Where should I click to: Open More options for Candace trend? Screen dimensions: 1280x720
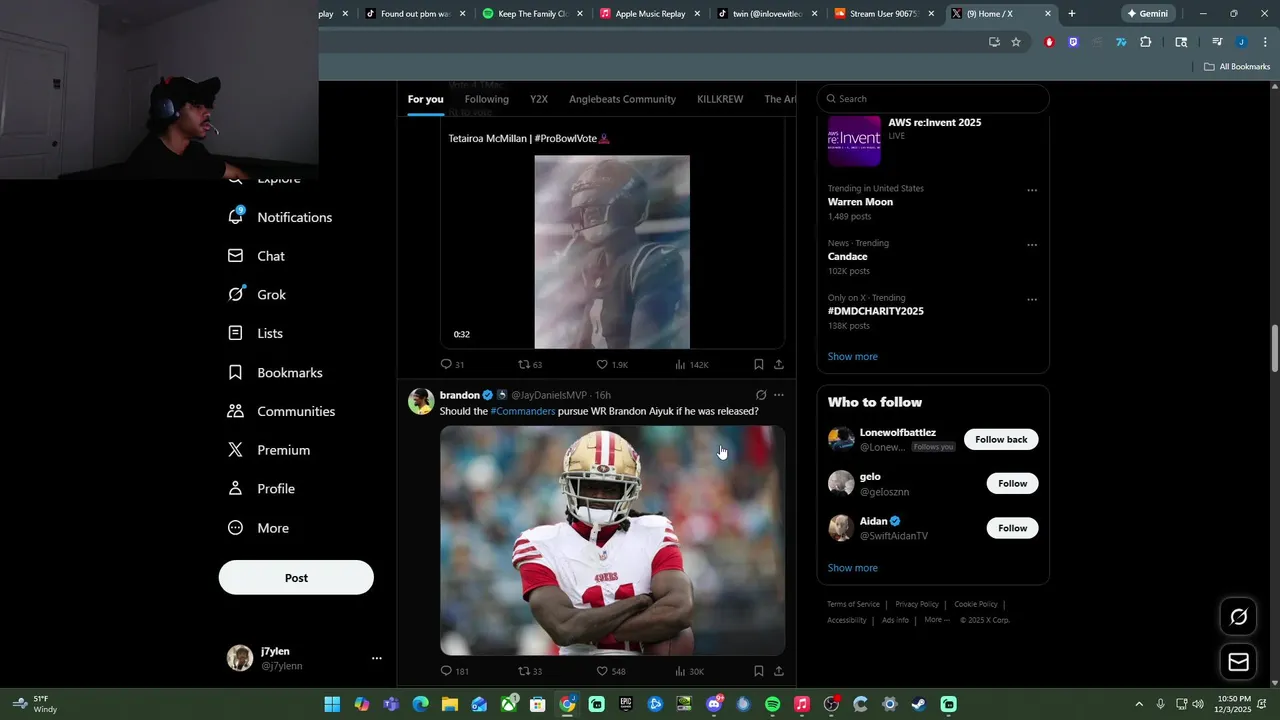point(1032,245)
